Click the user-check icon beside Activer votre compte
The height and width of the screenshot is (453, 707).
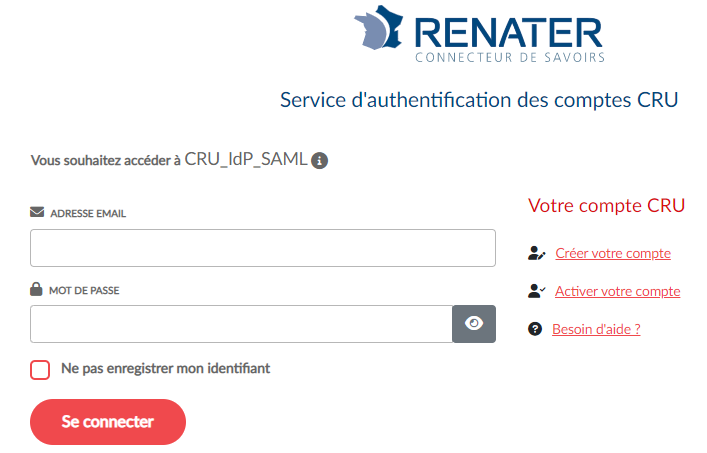536,291
